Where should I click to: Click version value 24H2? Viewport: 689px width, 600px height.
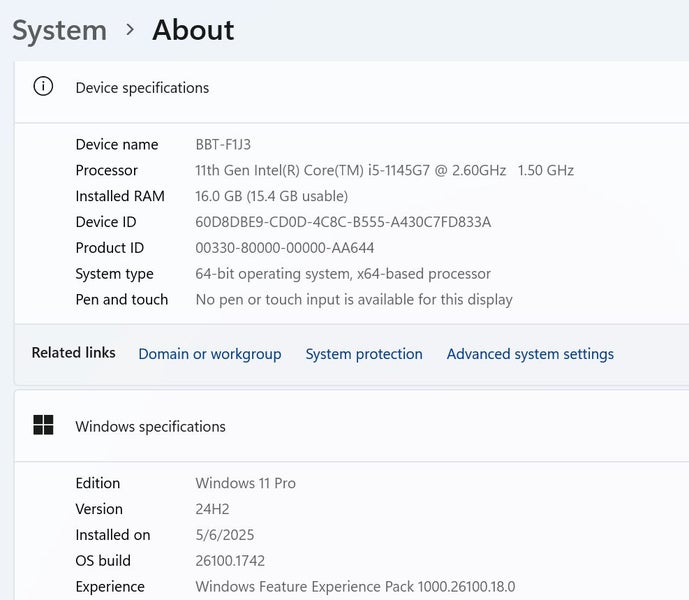pyautogui.click(x=212, y=509)
